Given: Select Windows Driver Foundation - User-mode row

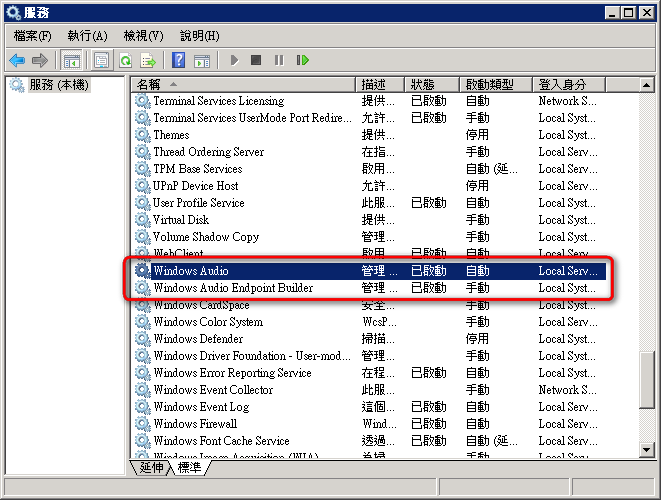Looking at the screenshot, I should [370, 356].
